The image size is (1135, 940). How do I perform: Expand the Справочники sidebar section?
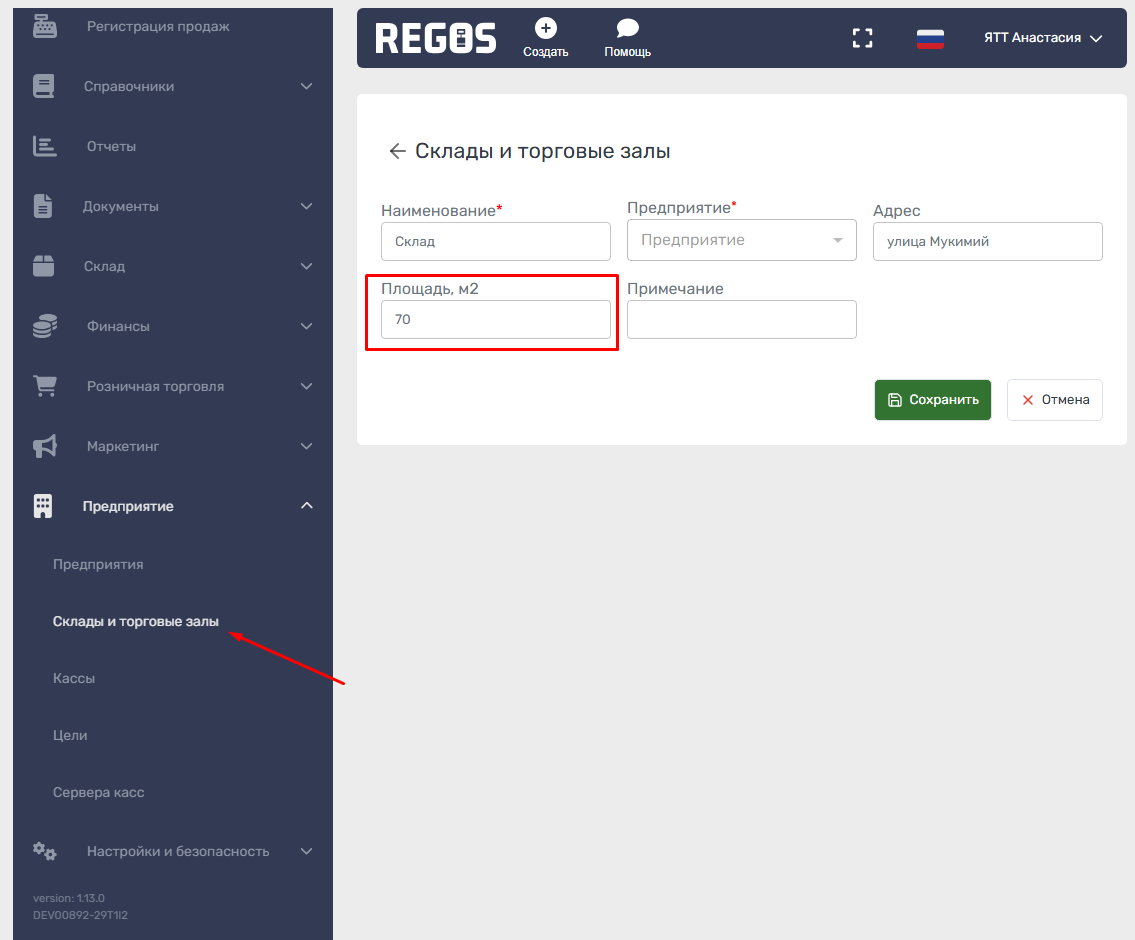click(306, 86)
